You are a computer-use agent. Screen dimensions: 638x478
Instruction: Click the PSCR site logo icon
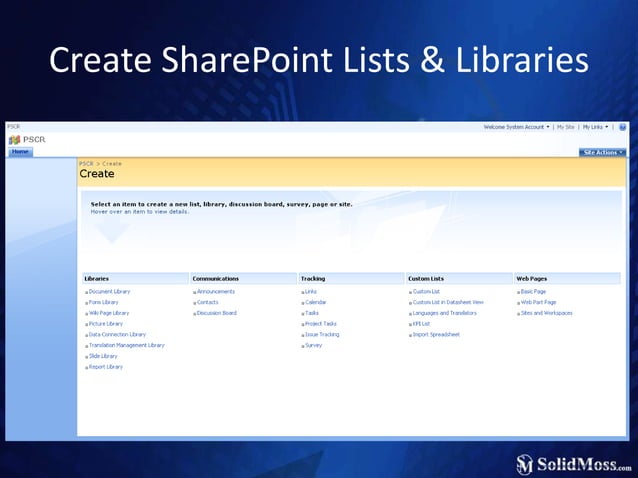15,140
